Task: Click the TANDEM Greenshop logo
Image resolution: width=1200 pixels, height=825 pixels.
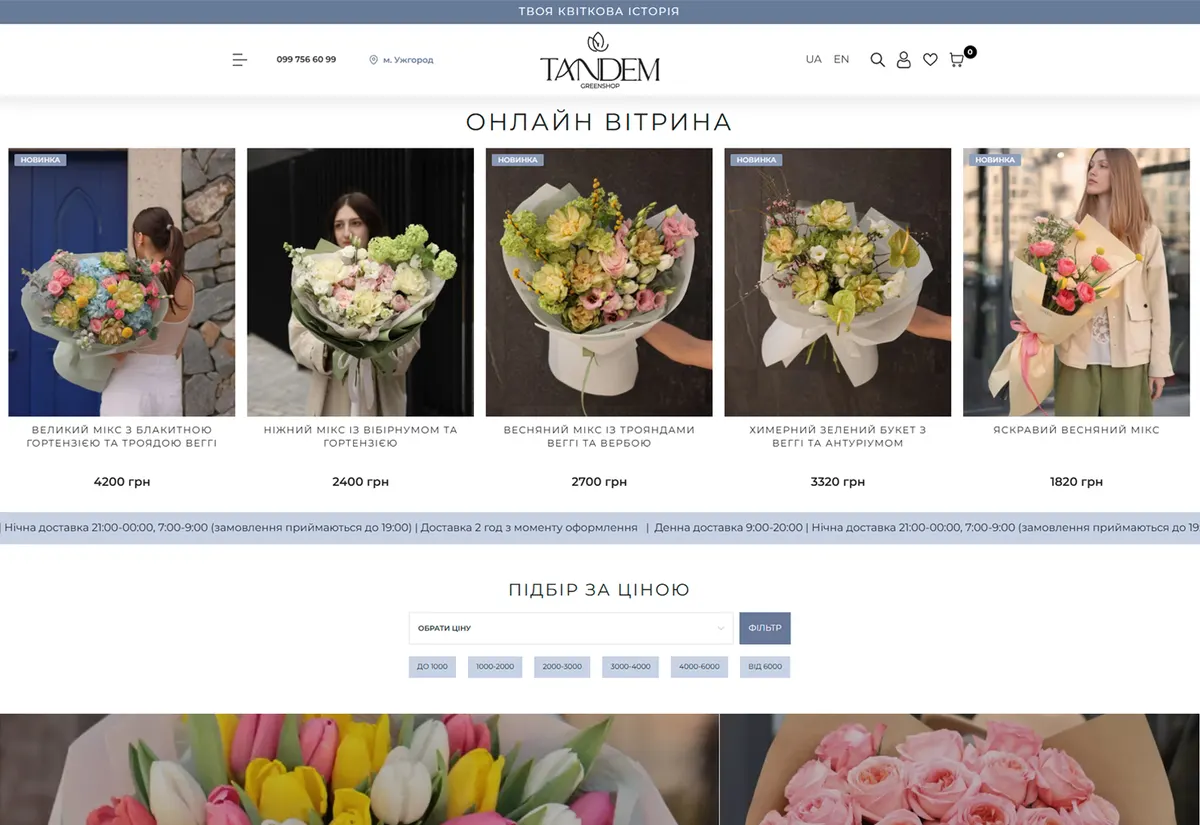Action: pyautogui.click(x=600, y=60)
